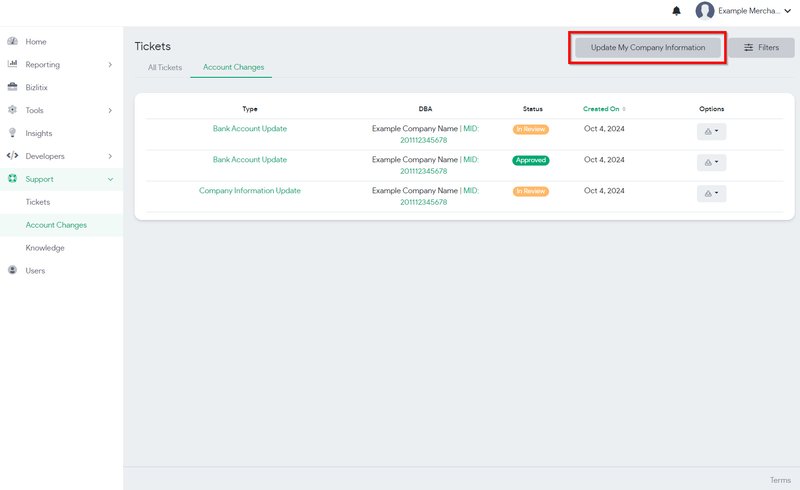Click the Type column header
The image size is (800, 490).
click(x=249, y=109)
